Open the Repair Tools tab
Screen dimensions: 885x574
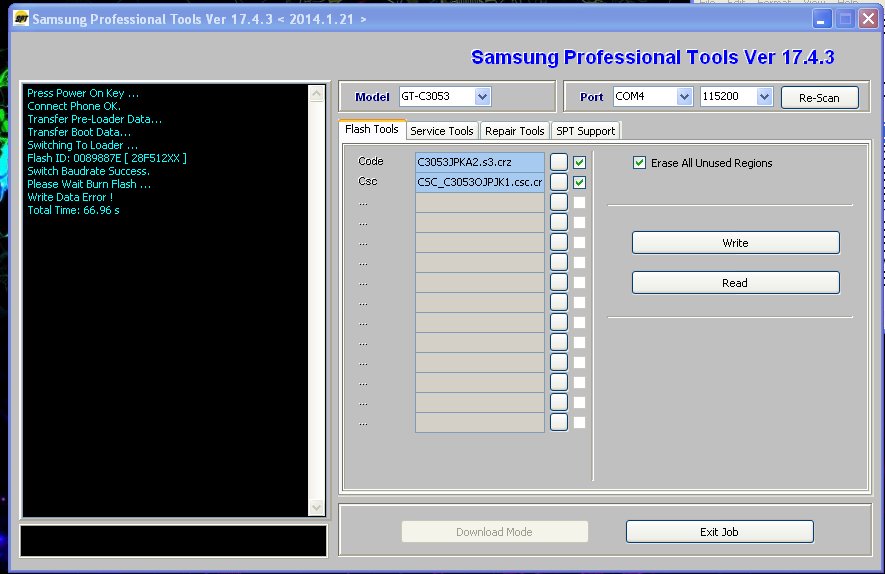[514, 131]
